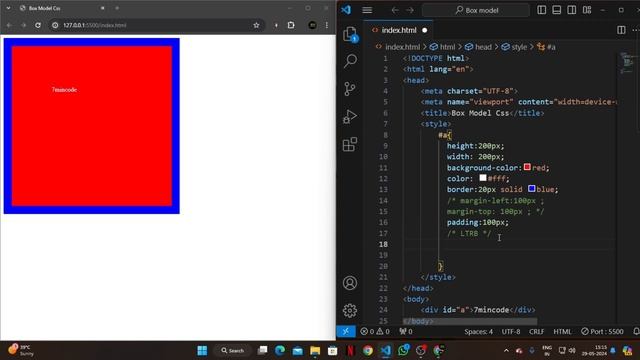Viewport: 640px width, 360px height.
Task: Bookmark this page with the star icon
Action: (x=256, y=25)
